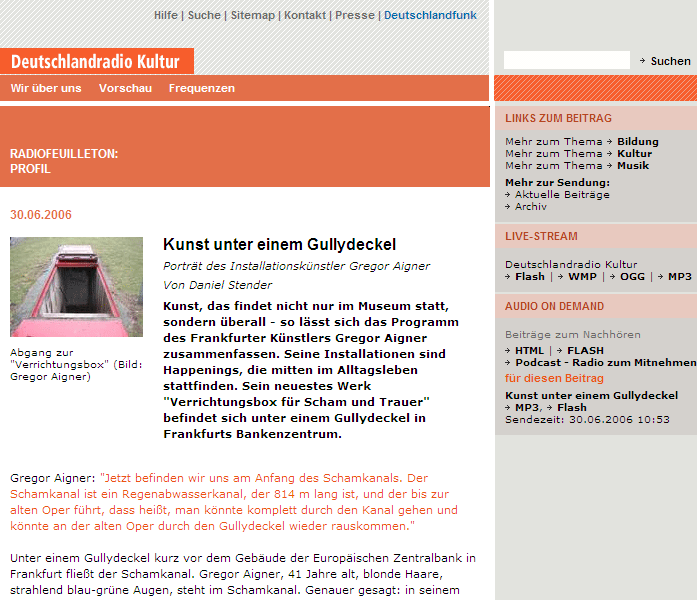The image size is (697, 600).
Task: Open the Hilfe link in top navigation
Action: coord(166,15)
